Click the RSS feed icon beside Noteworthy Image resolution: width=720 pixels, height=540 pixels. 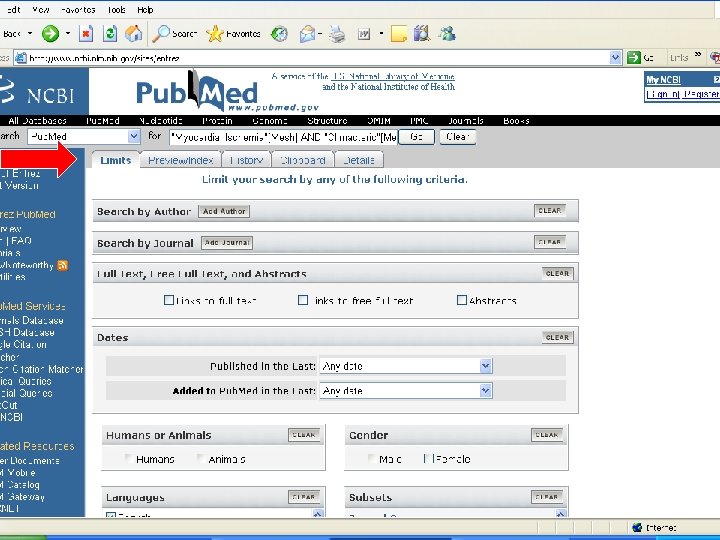(x=62, y=265)
